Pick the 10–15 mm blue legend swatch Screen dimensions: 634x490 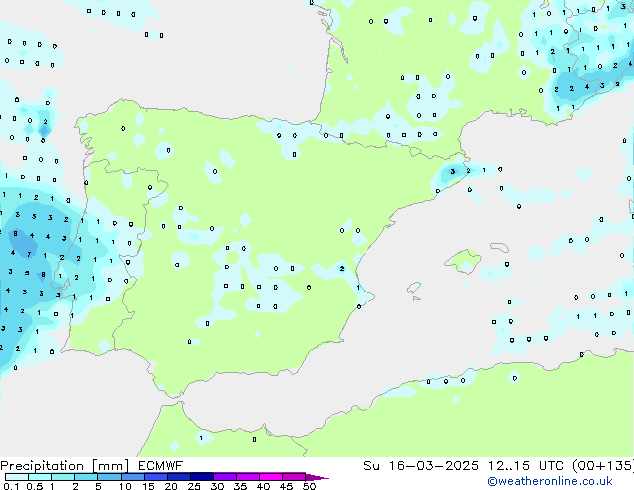click(x=132, y=477)
